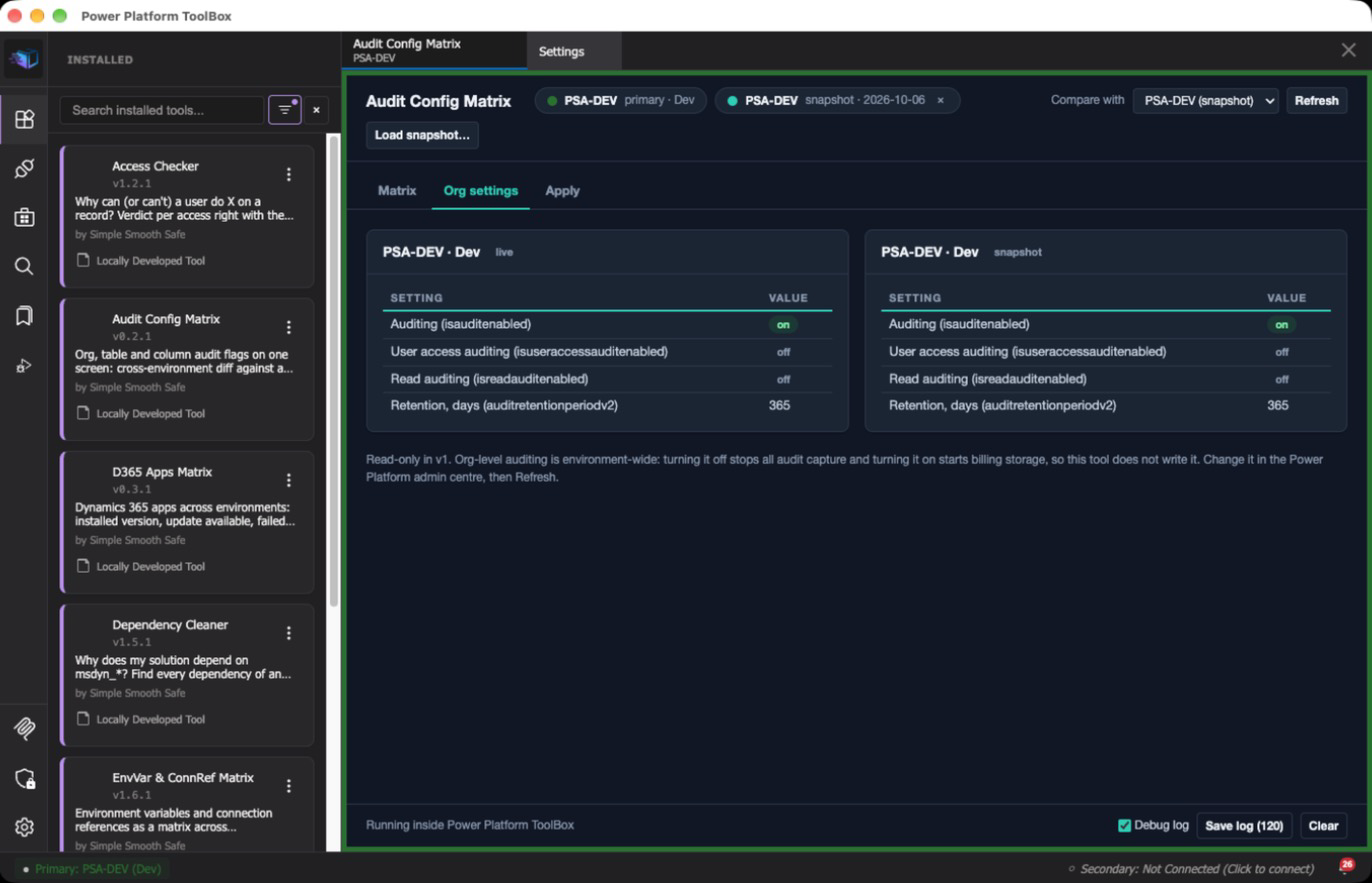Close the tool panel with the top-right X

(x=1348, y=50)
